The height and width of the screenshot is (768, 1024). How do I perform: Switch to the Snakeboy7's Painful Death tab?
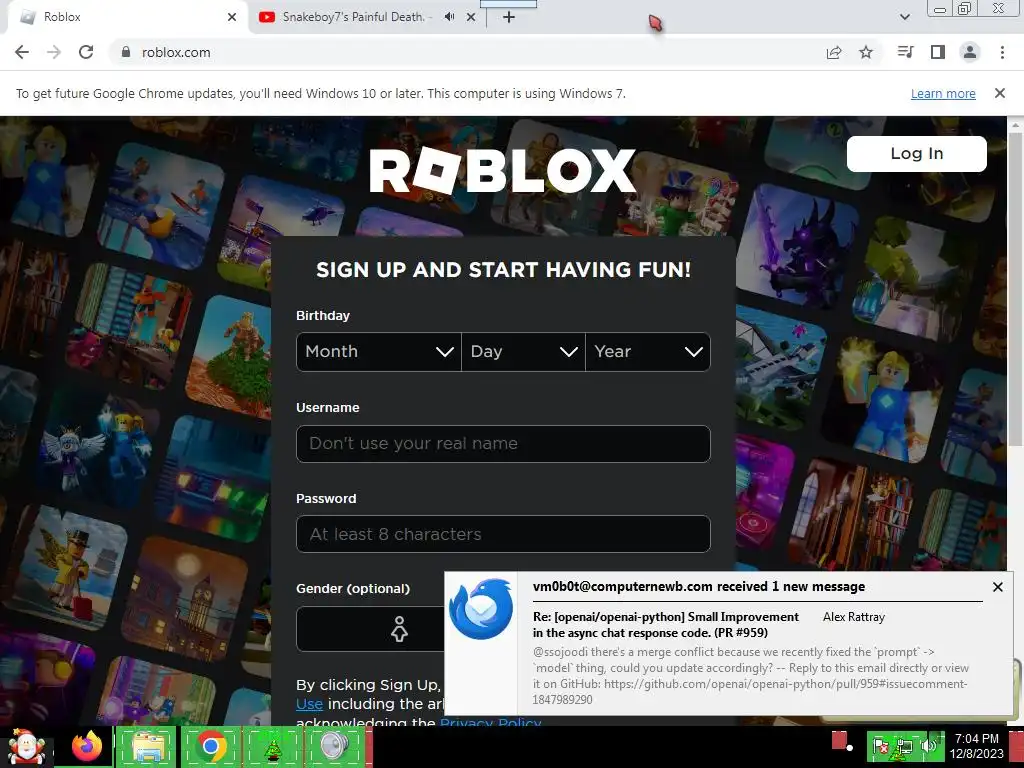click(x=366, y=17)
